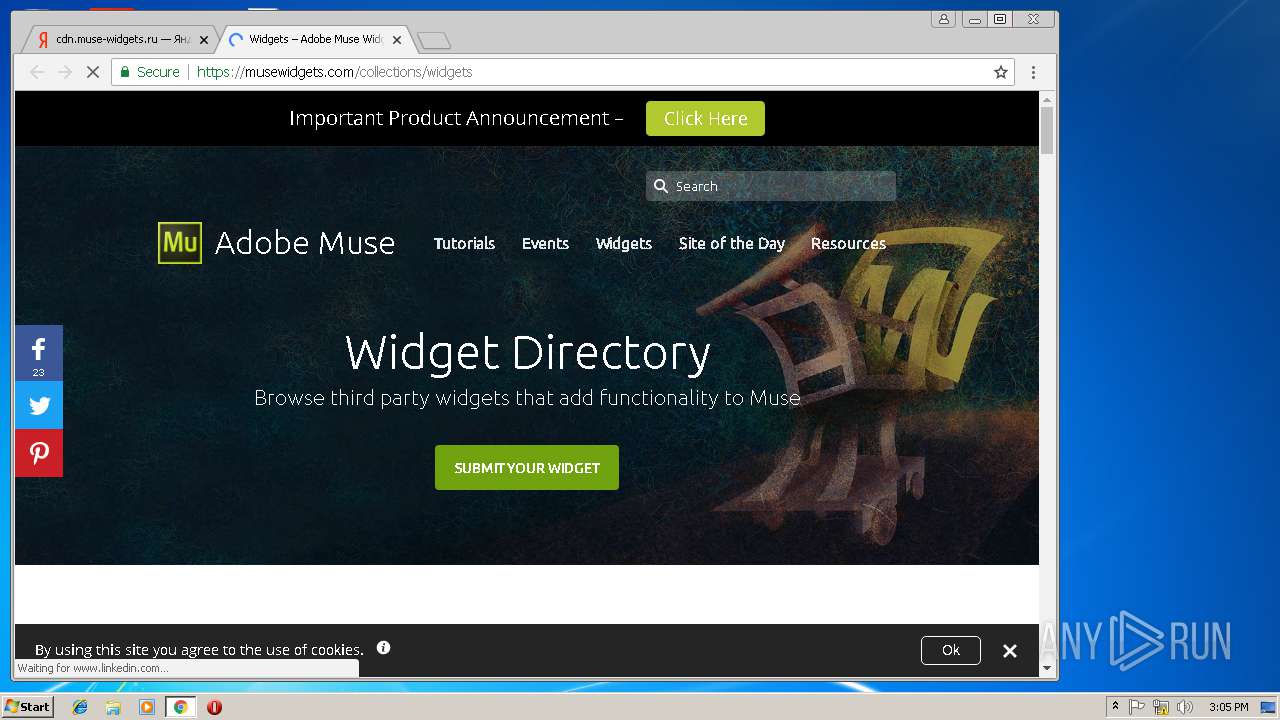Go back in browser history
The width and height of the screenshot is (1280, 720).
(x=37, y=72)
